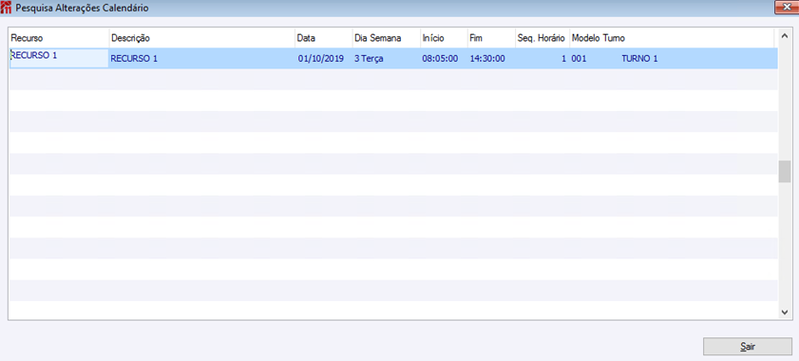
Task: Click the end time 14:30:00
Action: 488,59
